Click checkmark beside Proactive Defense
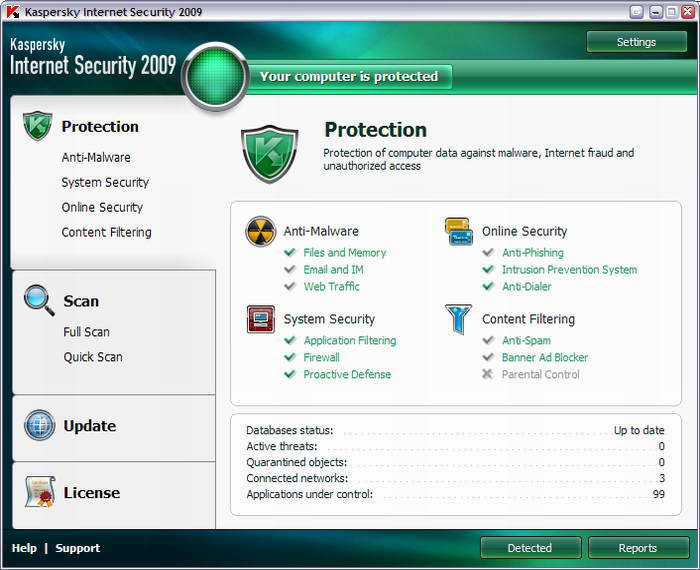Viewport: 700px width, 570px height. tap(290, 374)
